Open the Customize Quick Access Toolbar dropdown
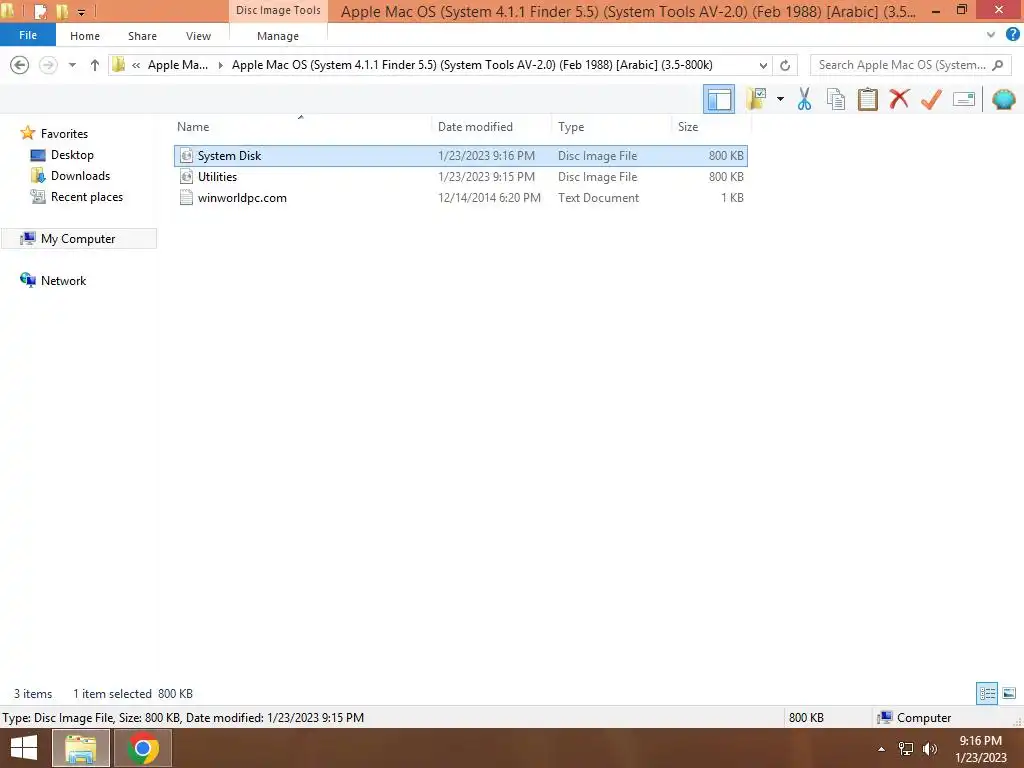The height and width of the screenshot is (768, 1024). pos(82,12)
